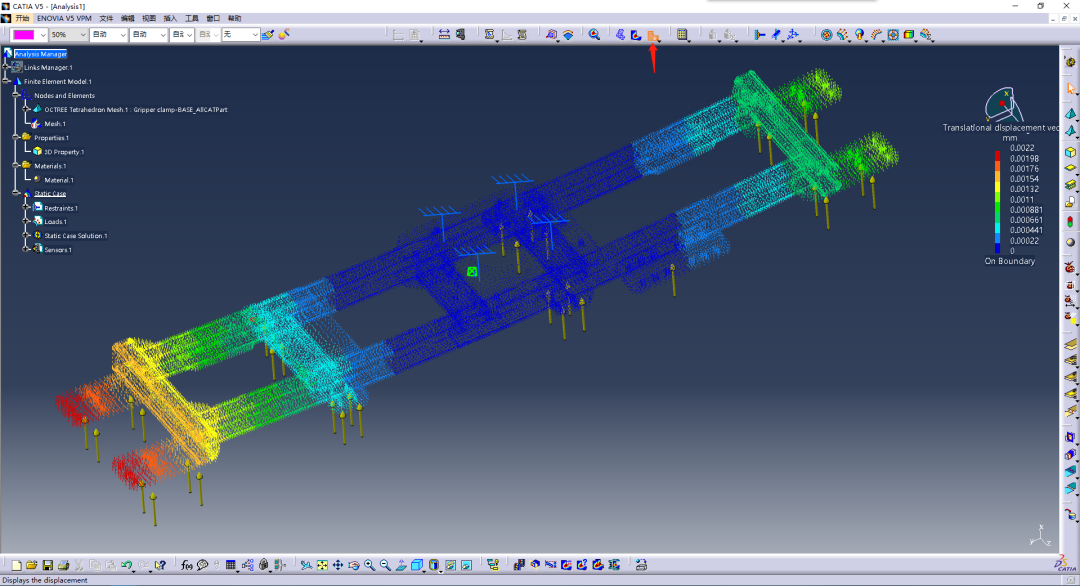Image resolution: width=1080 pixels, height=586 pixels.
Task: Open the 工具 menu
Action: (x=190, y=17)
